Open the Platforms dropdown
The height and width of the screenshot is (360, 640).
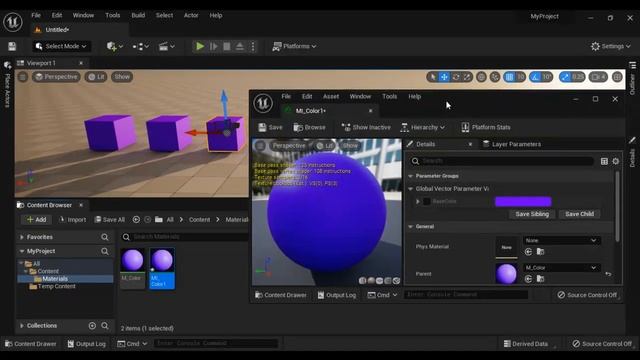point(294,46)
